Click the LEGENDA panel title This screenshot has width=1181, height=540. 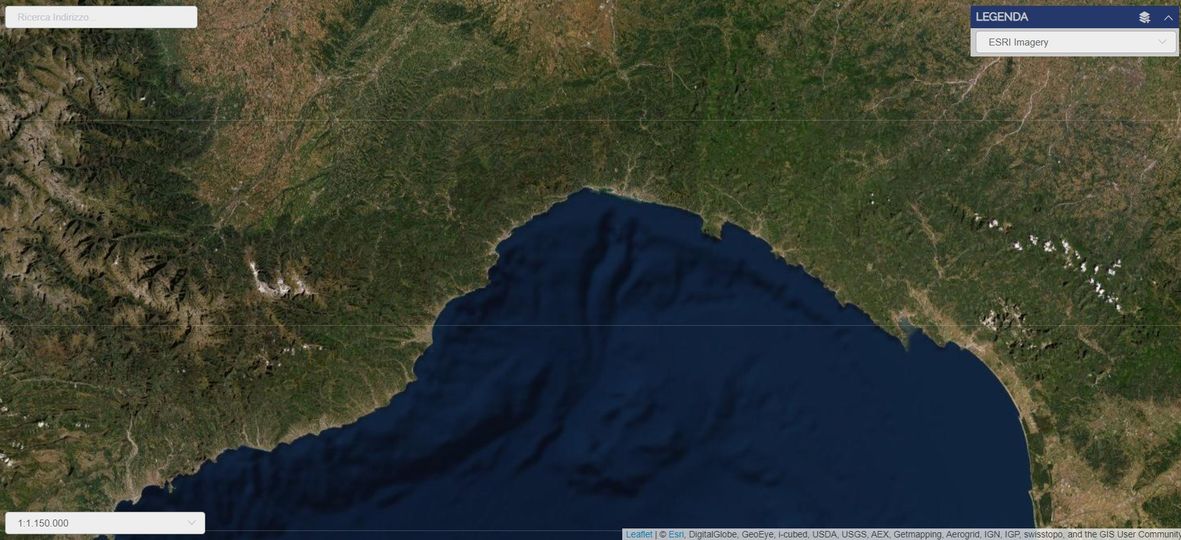(x=1002, y=17)
